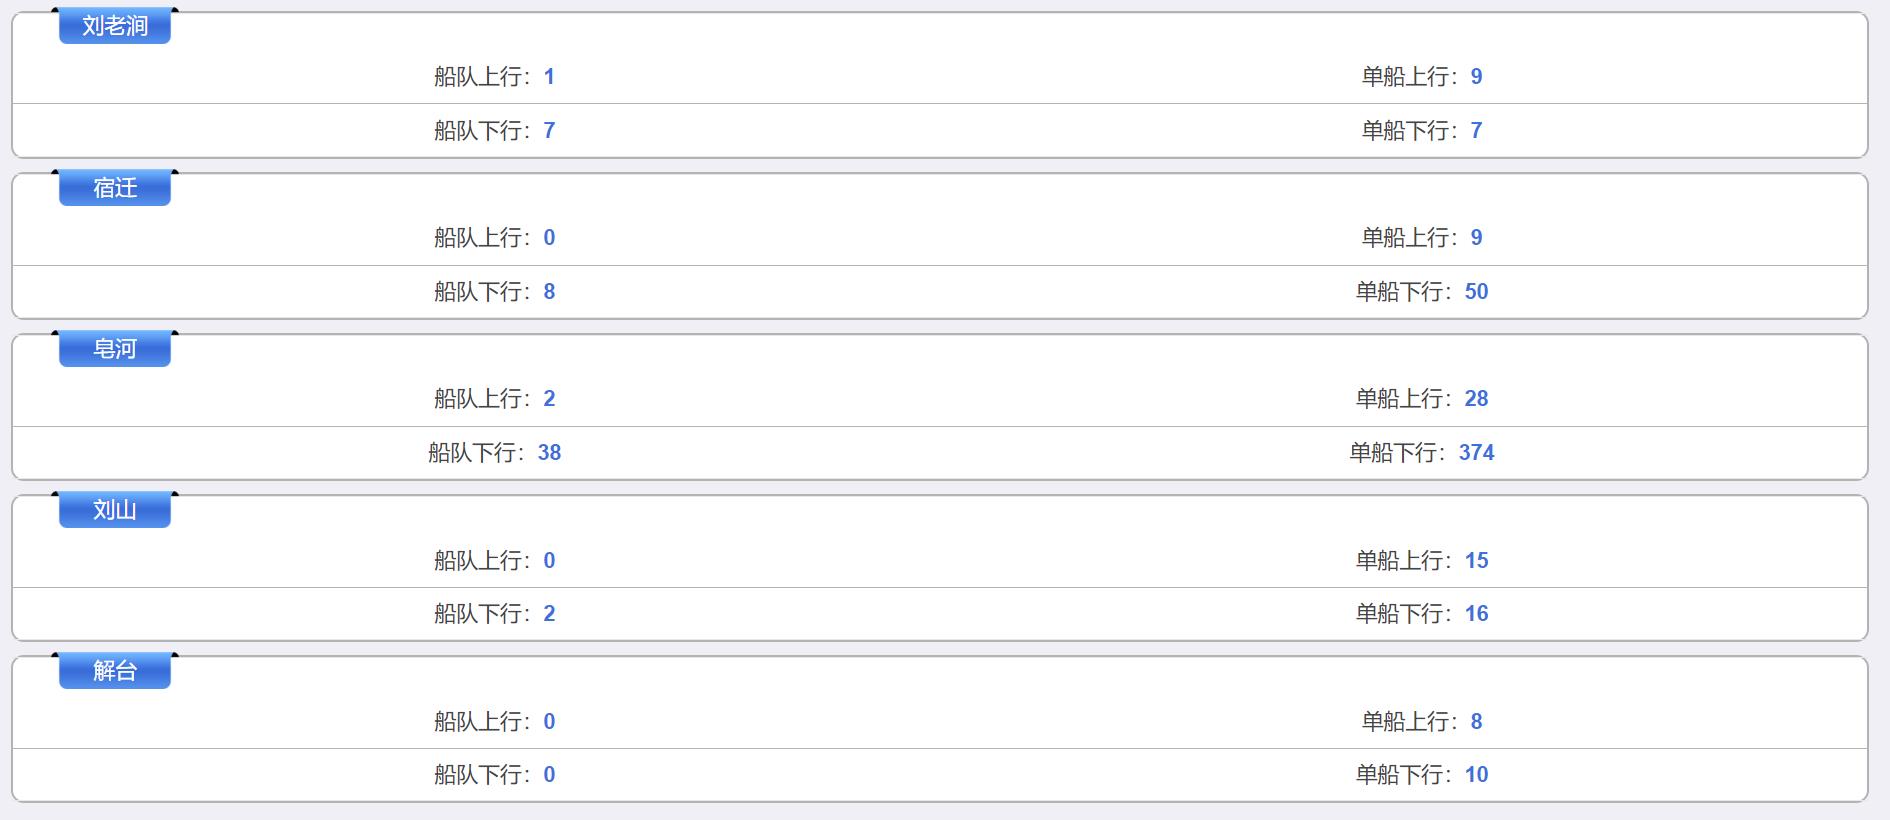
Task: Click 皂河 船队下行 value 38
Action: pyautogui.click(x=549, y=453)
